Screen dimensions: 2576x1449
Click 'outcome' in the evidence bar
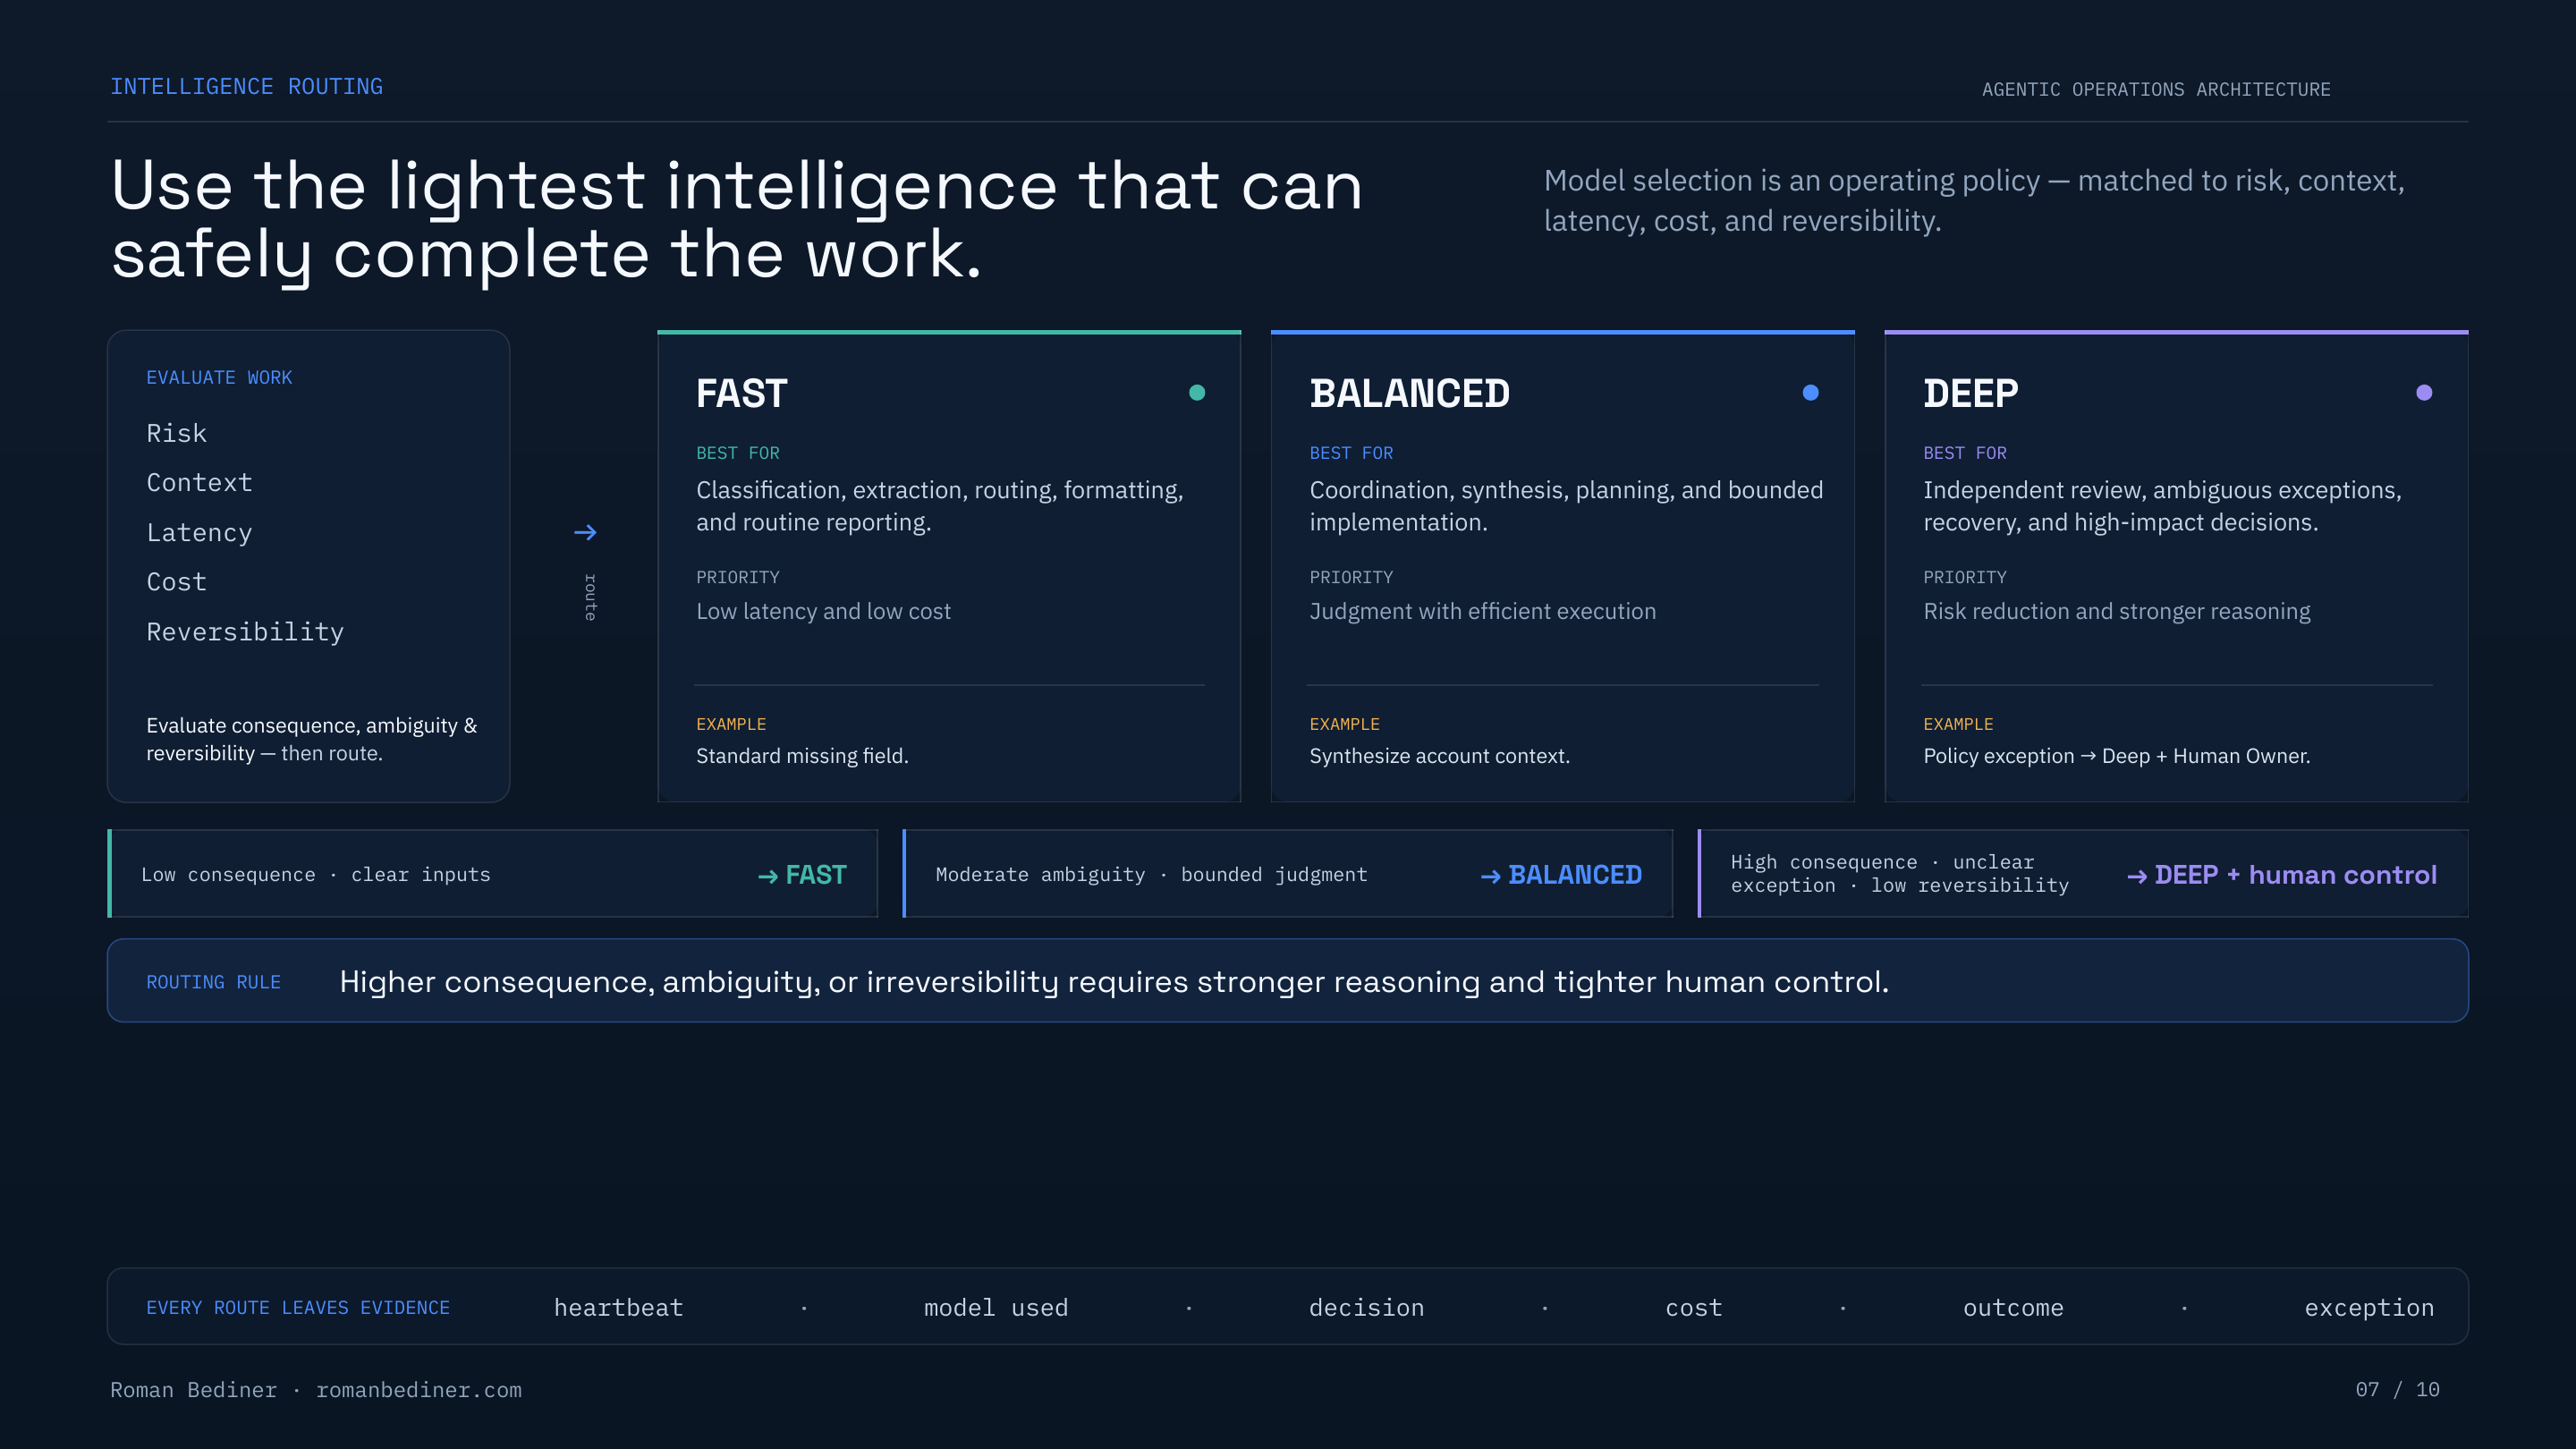click(2013, 1308)
